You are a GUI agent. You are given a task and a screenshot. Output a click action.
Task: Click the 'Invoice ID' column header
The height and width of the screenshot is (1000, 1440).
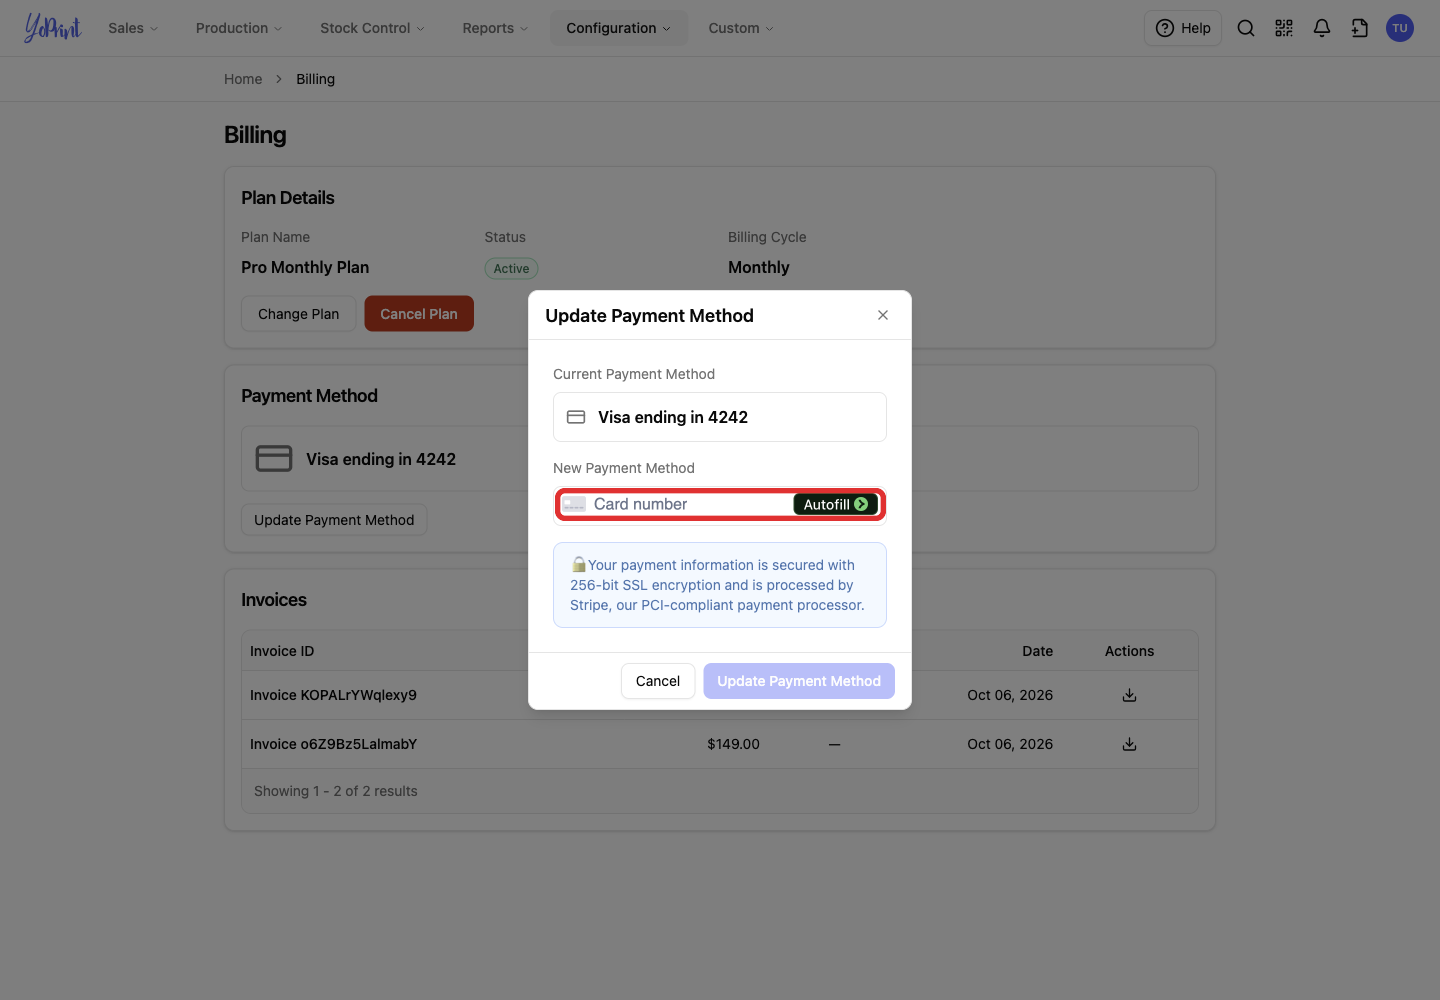pos(282,651)
